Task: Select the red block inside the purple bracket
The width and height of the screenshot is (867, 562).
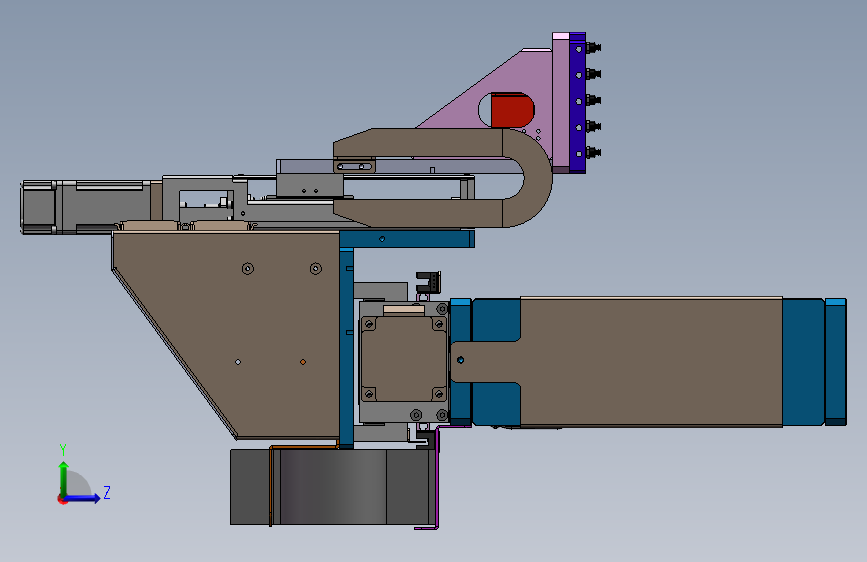Action: [x=512, y=110]
